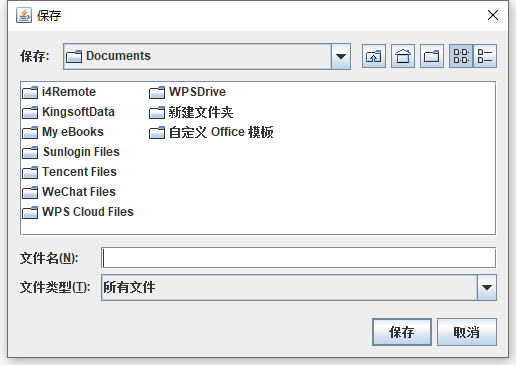This screenshot has height=365, width=516.
Task: Click the My eBooks folder name
Action: point(73,132)
